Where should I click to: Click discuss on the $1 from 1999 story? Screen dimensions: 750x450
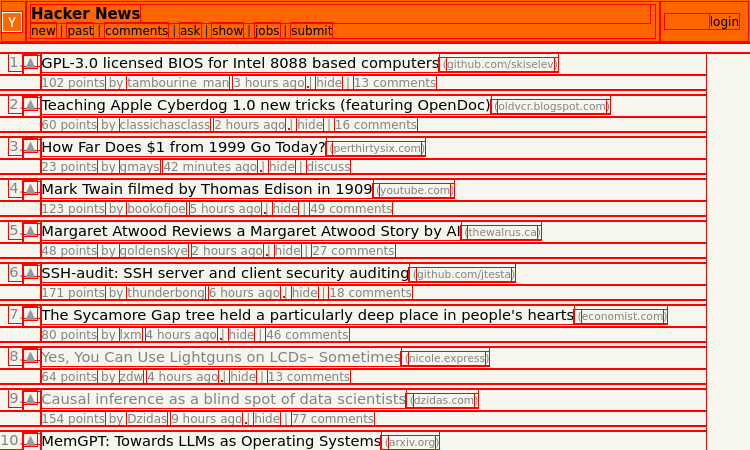[328, 167]
